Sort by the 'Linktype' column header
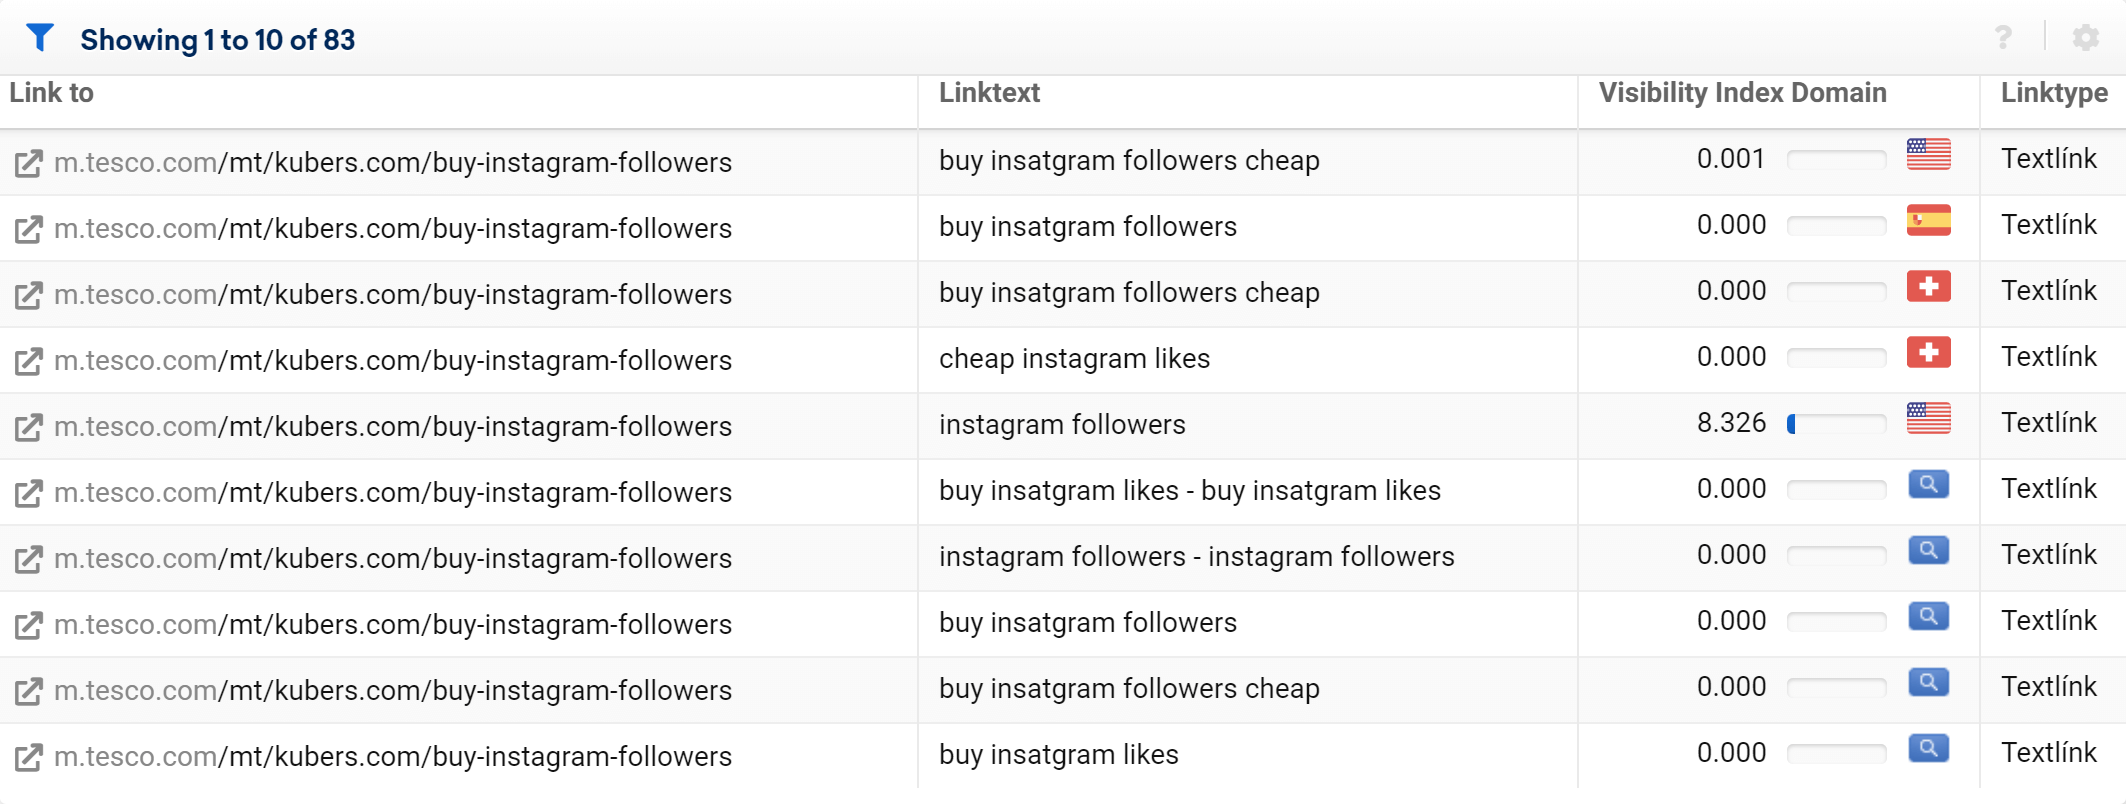Viewport: 2126px width, 804px height. coord(2054,93)
